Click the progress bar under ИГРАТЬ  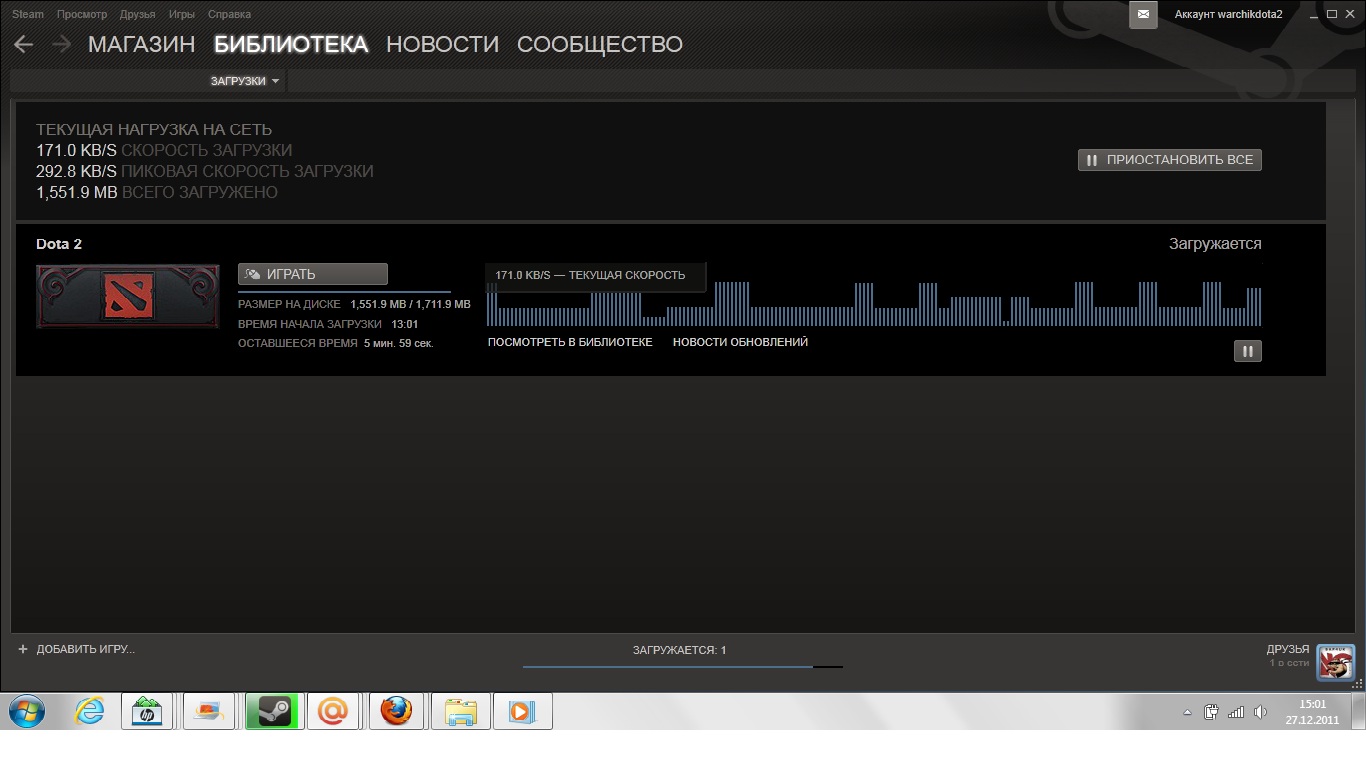coord(344,292)
